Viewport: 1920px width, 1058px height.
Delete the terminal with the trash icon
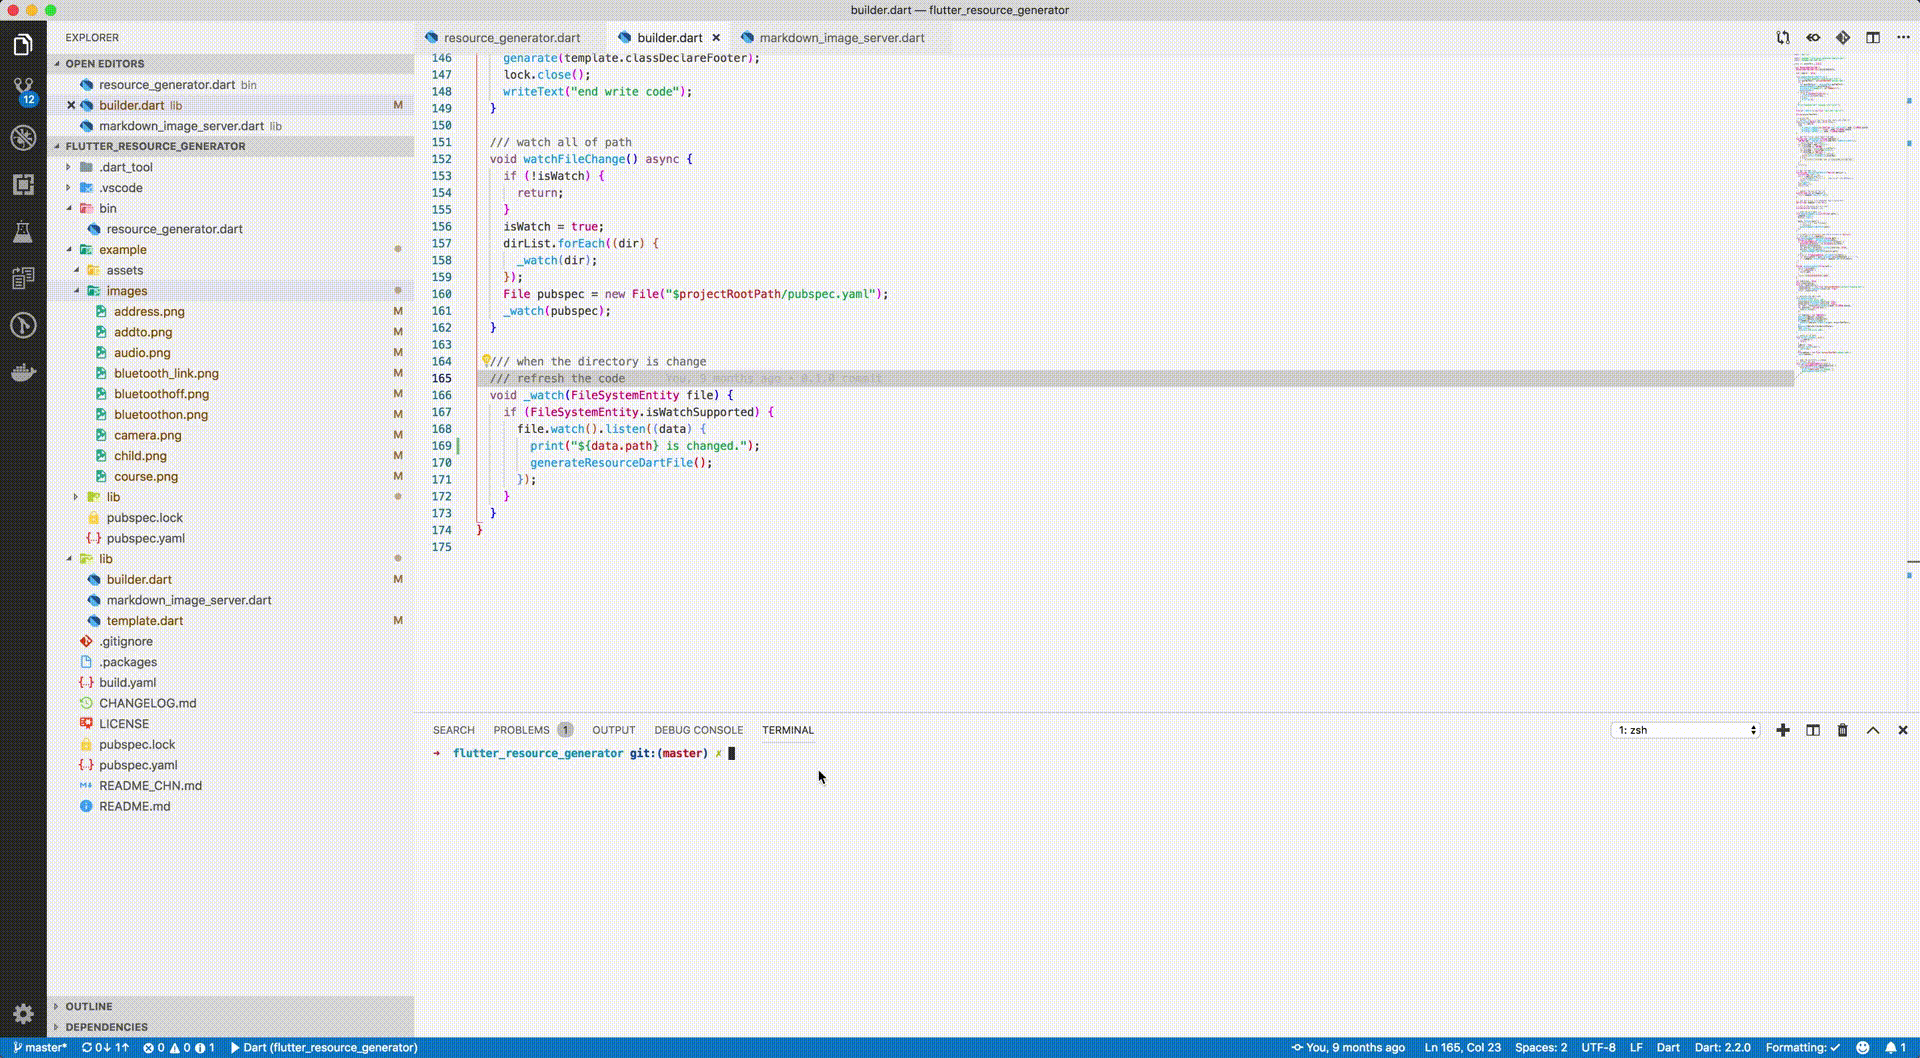click(1842, 731)
